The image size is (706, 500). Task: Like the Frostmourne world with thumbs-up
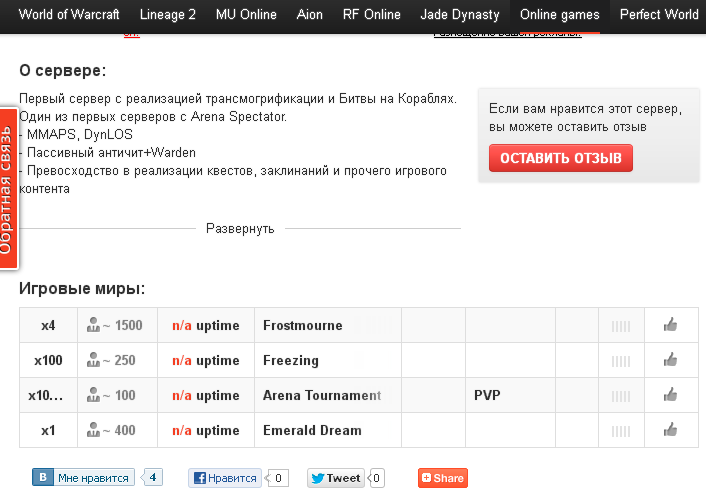pos(670,324)
